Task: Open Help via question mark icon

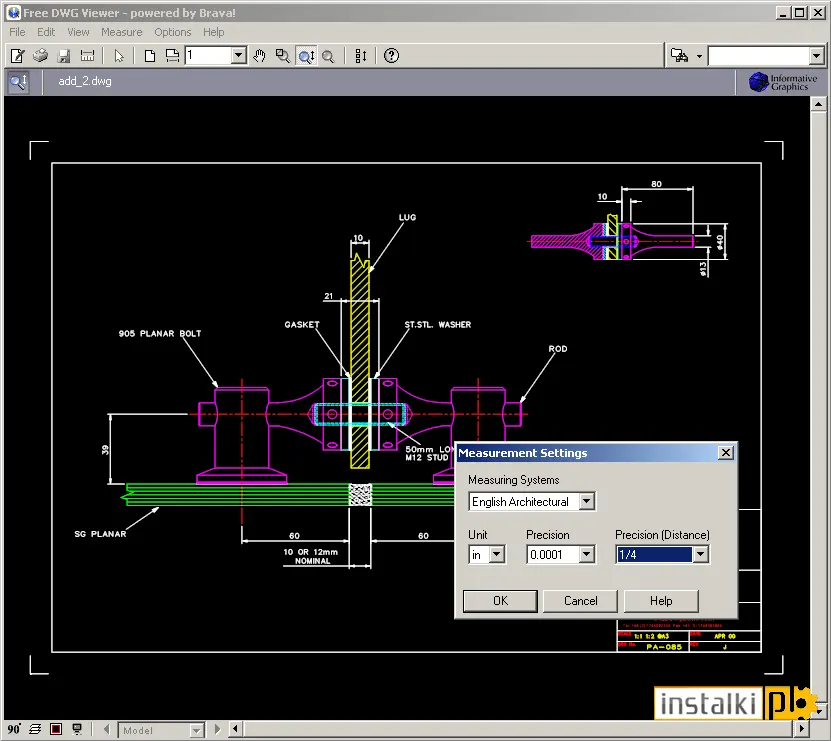Action: pyautogui.click(x=391, y=56)
